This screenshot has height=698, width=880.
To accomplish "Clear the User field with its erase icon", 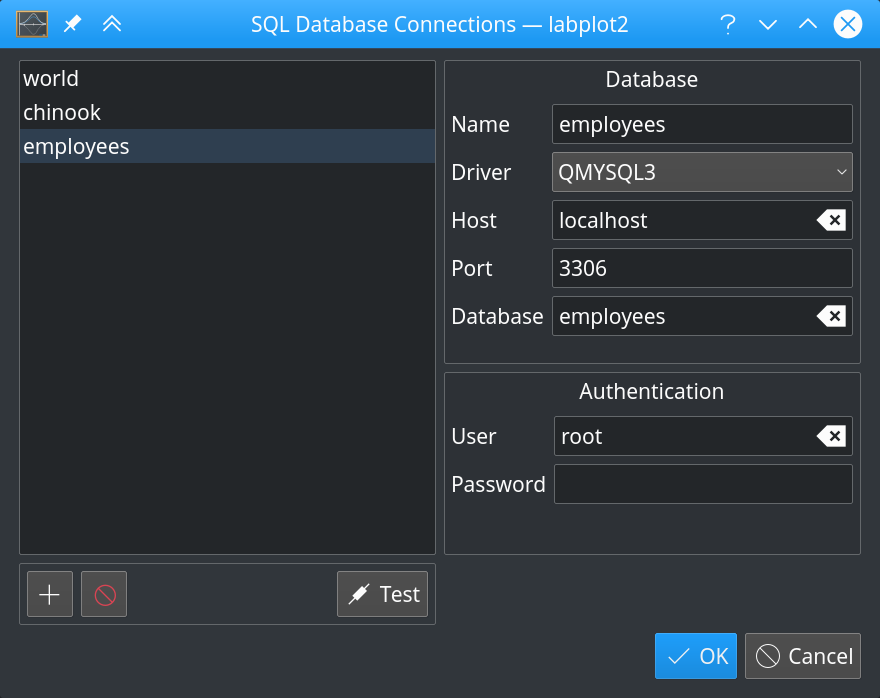I will pyautogui.click(x=831, y=436).
